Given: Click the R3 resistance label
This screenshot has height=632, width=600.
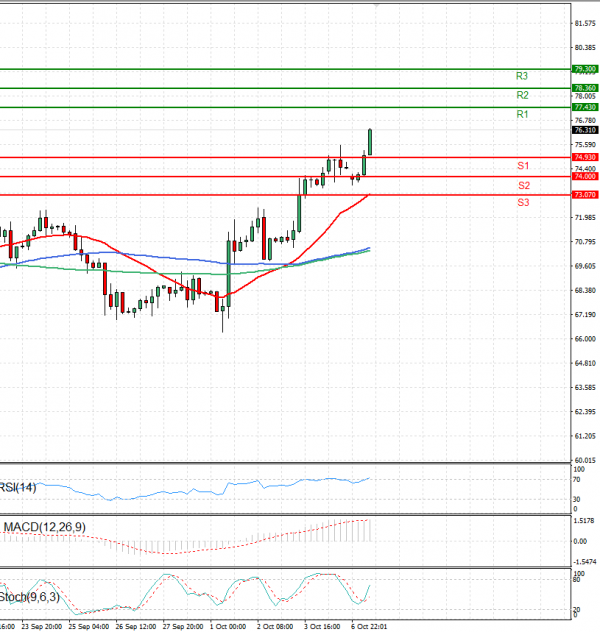Looking at the screenshot, I should (x=522, y=76).
